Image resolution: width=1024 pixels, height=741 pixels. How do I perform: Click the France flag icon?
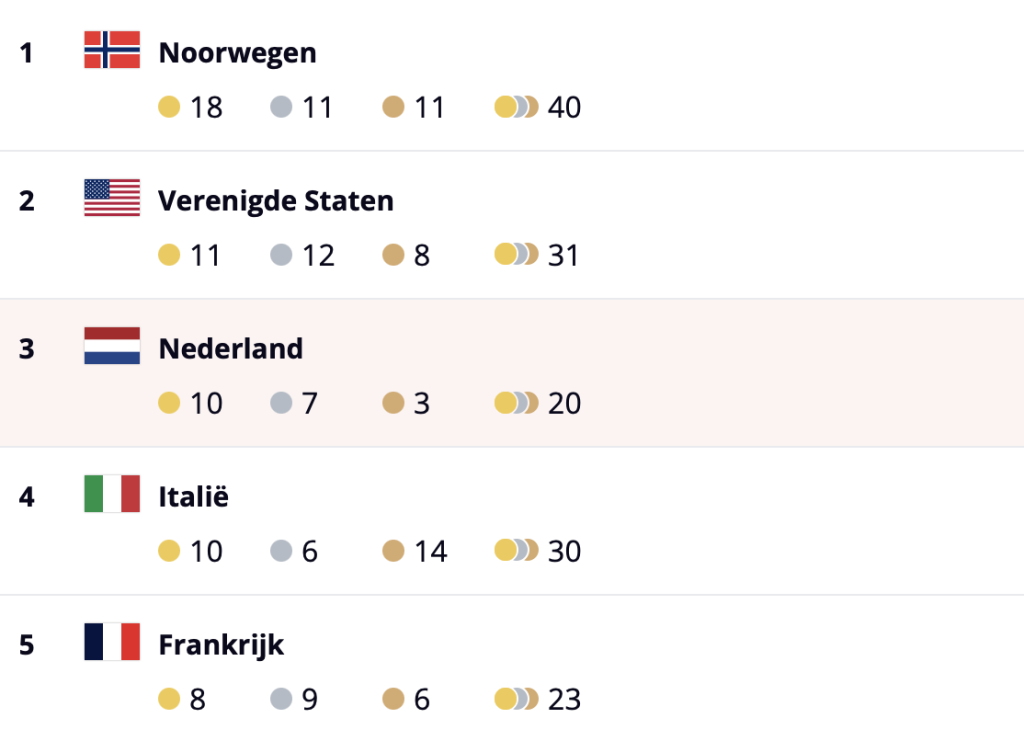coord(112,642)
